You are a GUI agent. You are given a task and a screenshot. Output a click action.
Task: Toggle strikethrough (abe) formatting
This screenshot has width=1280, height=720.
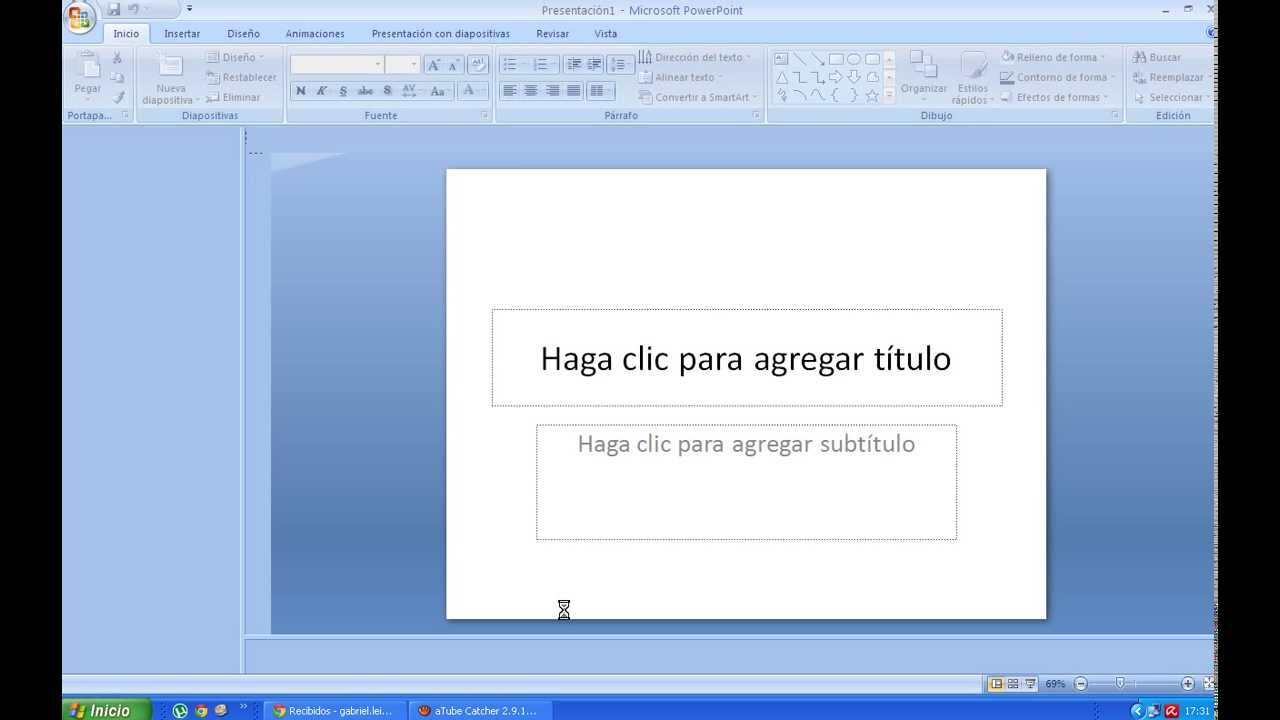365,91
